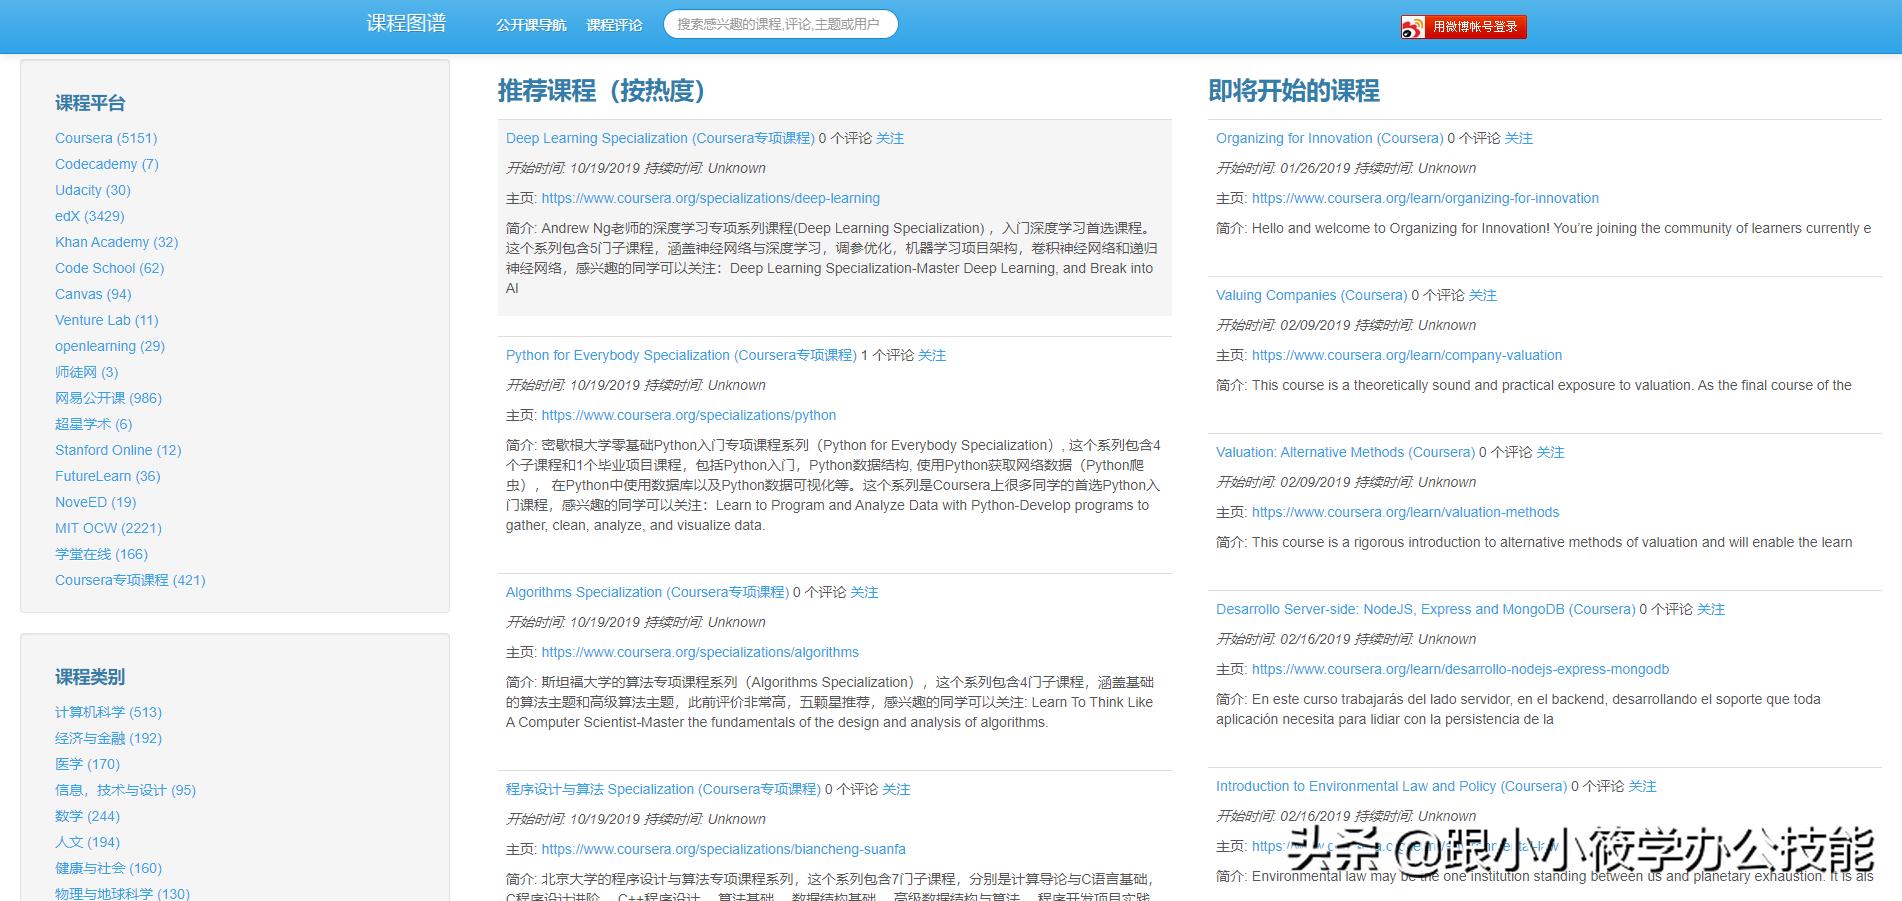Open Valuing Companies (Coursera) course
The width and height of the screenshot is (1902, 901).
coord(1310,295)
